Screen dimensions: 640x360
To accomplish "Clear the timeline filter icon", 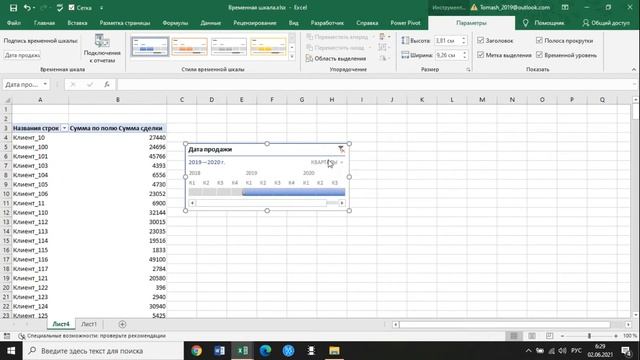I will [x=341, y=149].
